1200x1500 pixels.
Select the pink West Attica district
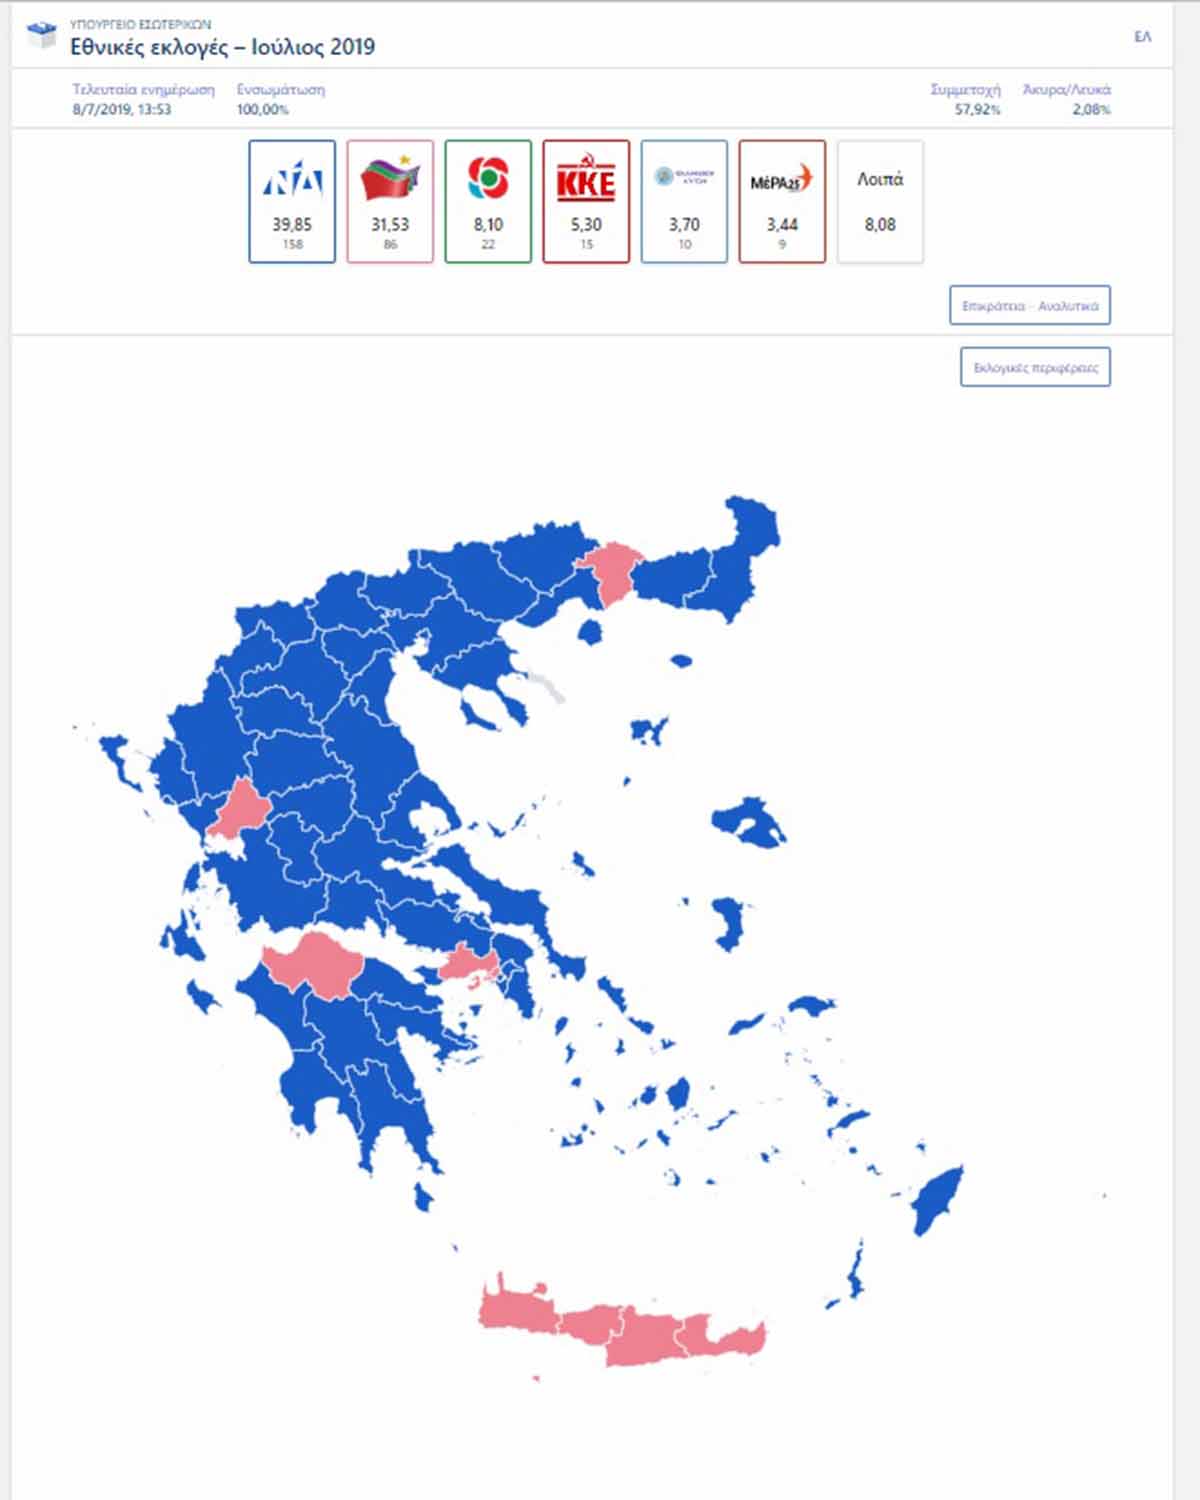[x=466, y=964]
